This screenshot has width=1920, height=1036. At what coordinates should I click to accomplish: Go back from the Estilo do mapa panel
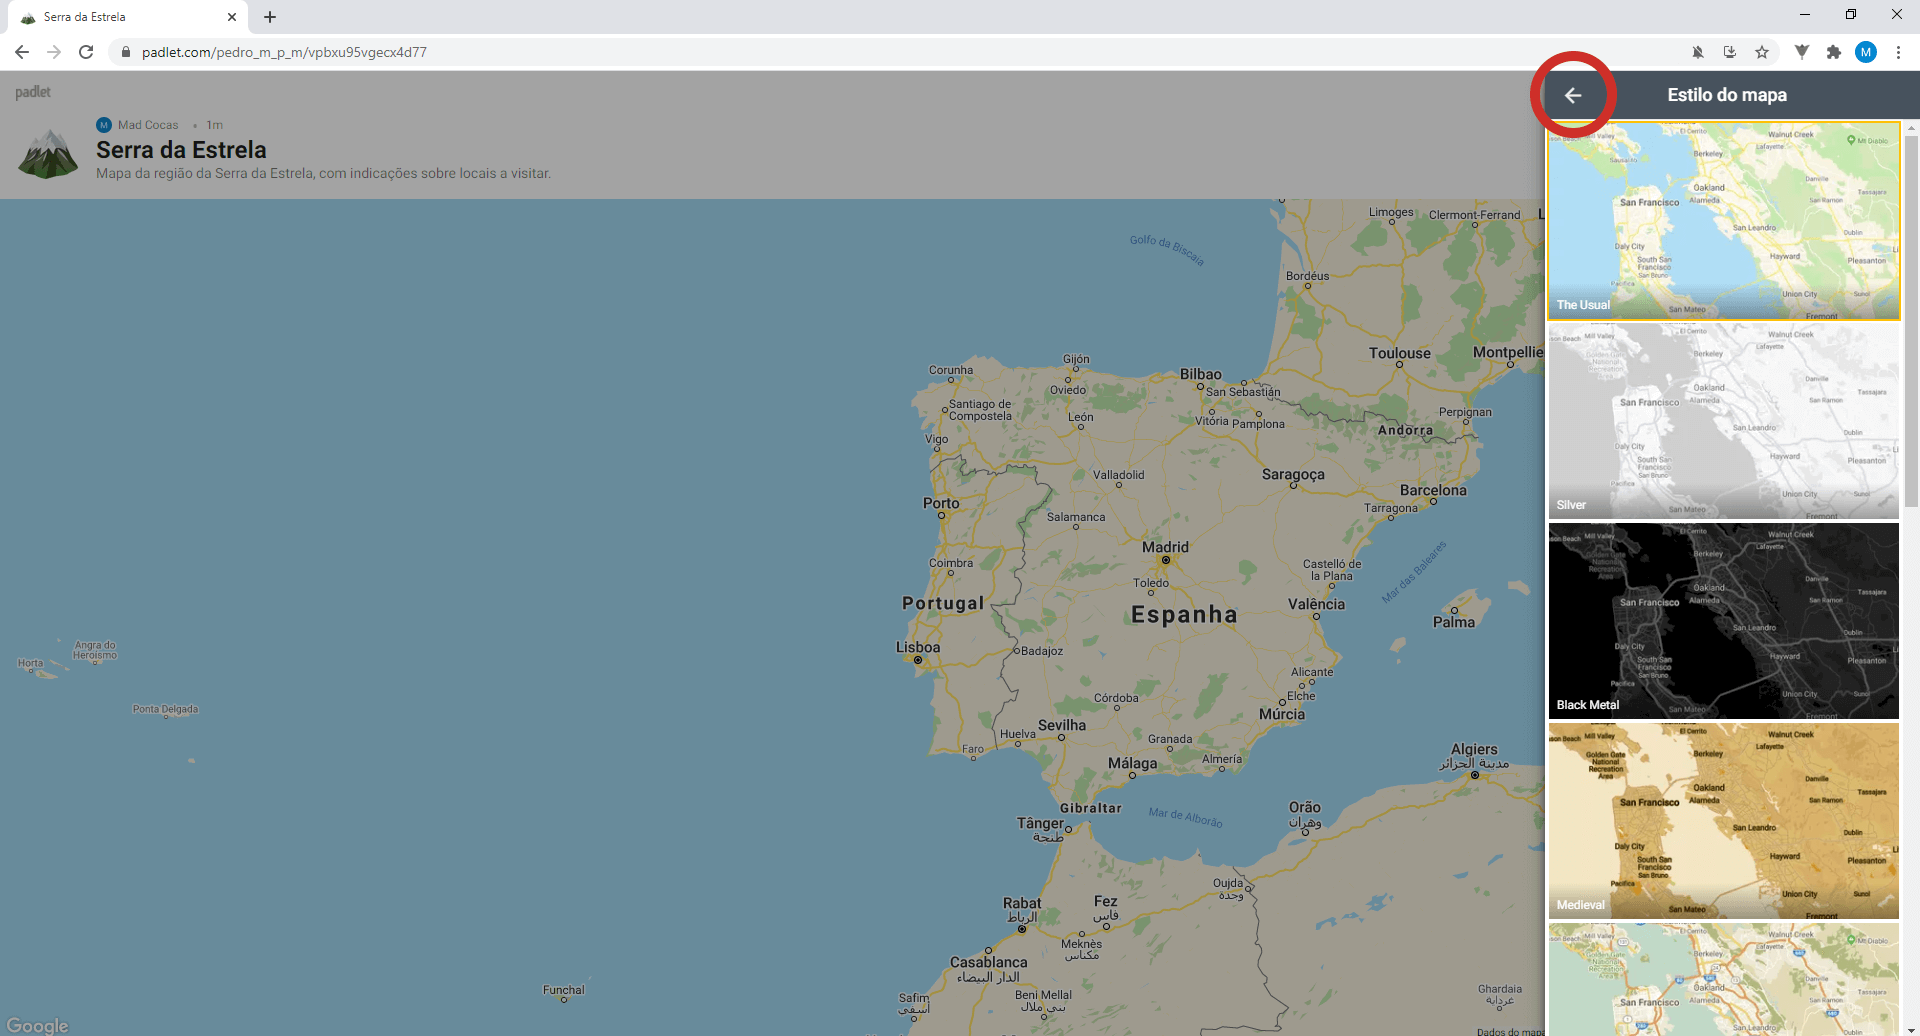[x=1573, y=95]
